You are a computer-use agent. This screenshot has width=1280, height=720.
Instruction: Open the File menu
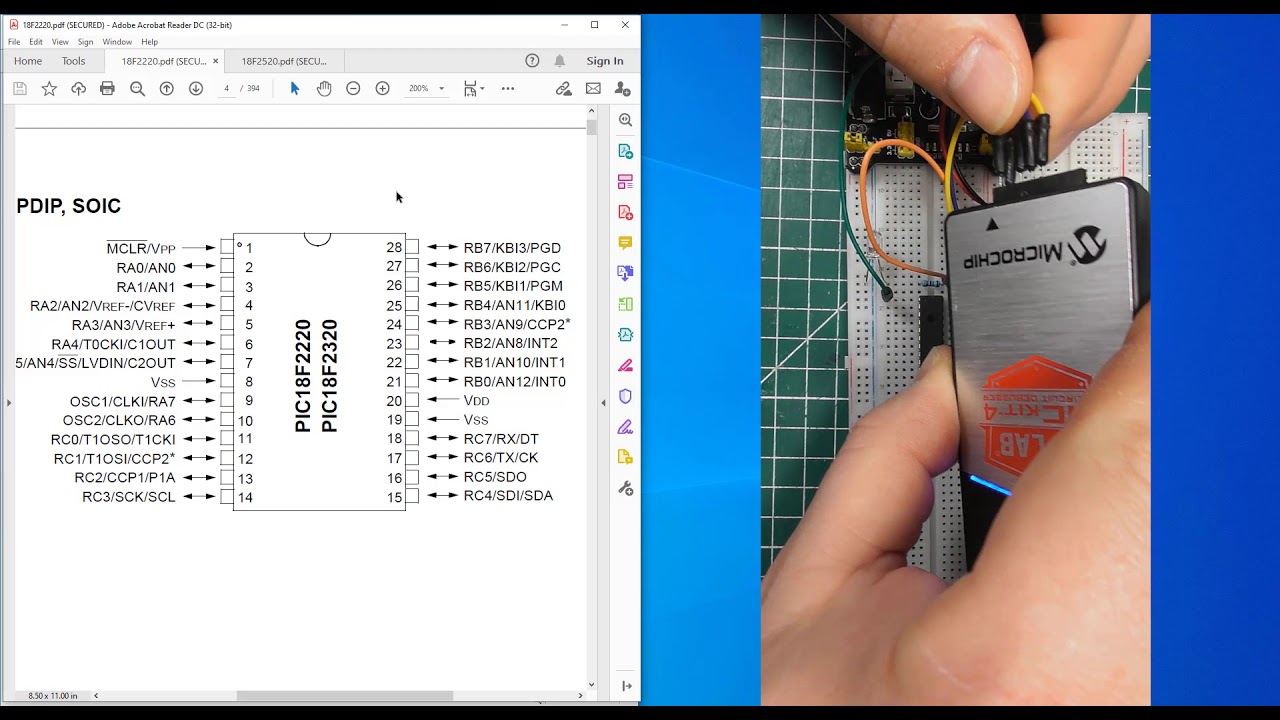pos(14,42)
